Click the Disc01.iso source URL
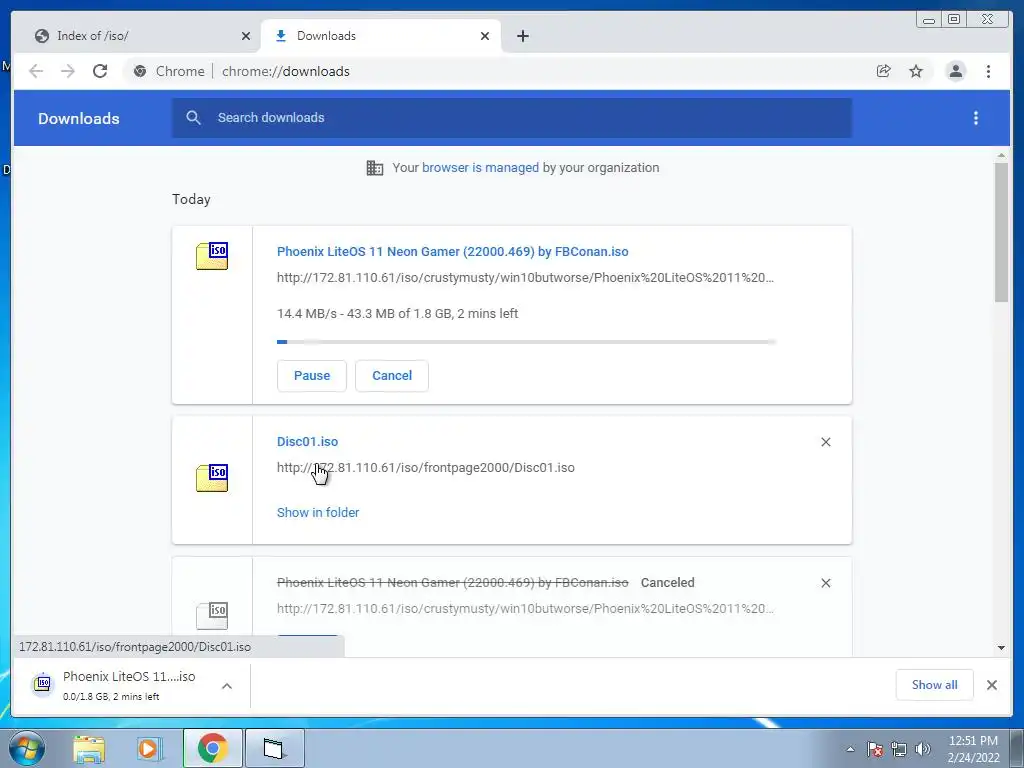 (x=426, y=468)
